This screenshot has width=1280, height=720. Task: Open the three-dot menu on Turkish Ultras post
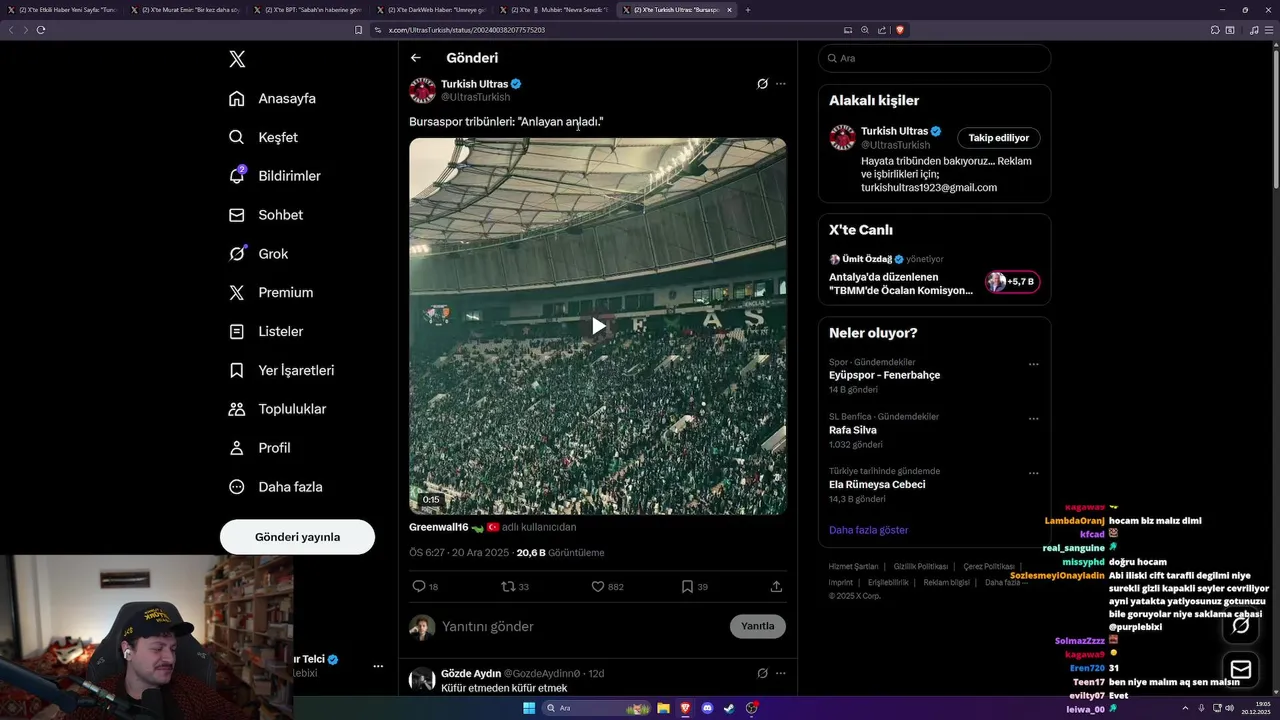pos(781,84)
